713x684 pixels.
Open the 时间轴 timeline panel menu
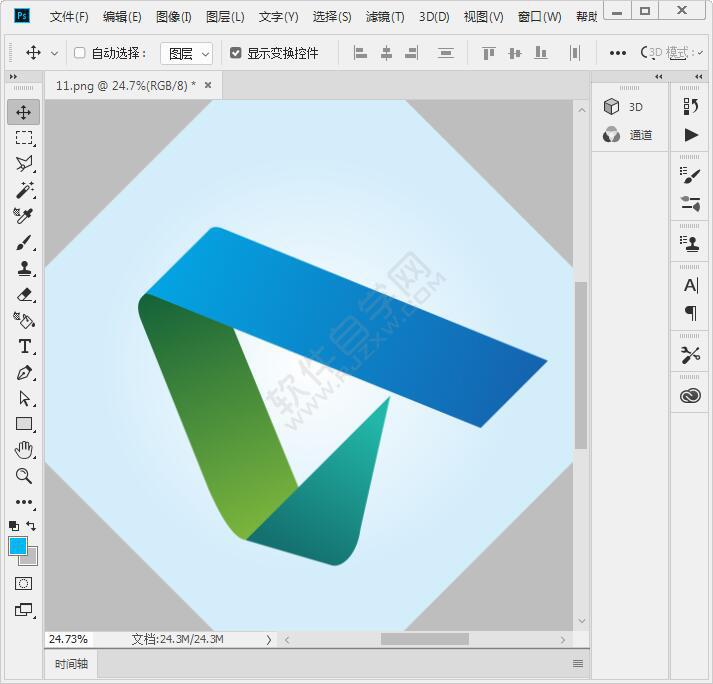pos(578,664)
